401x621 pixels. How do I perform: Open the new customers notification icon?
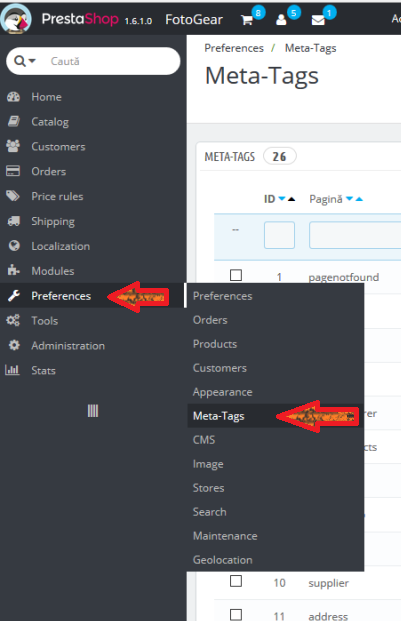[x=281, y=20]
